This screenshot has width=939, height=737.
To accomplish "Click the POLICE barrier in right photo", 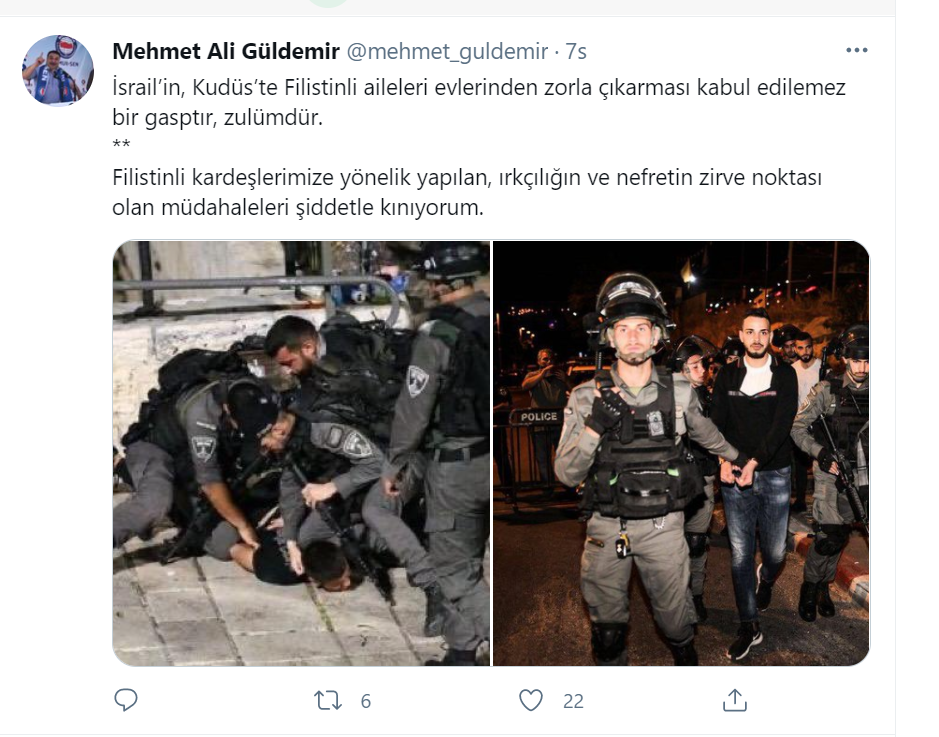I will [x=538, y=417].
